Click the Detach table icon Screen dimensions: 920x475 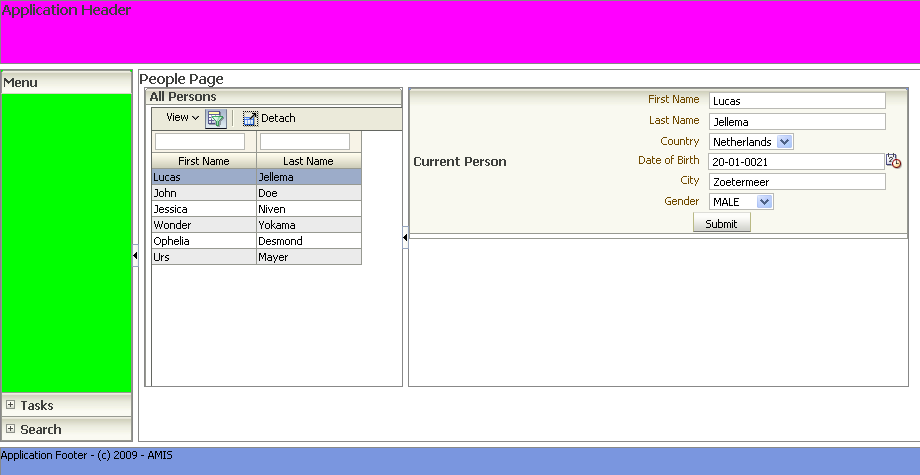pyautogui.click(x=250, y=118)
